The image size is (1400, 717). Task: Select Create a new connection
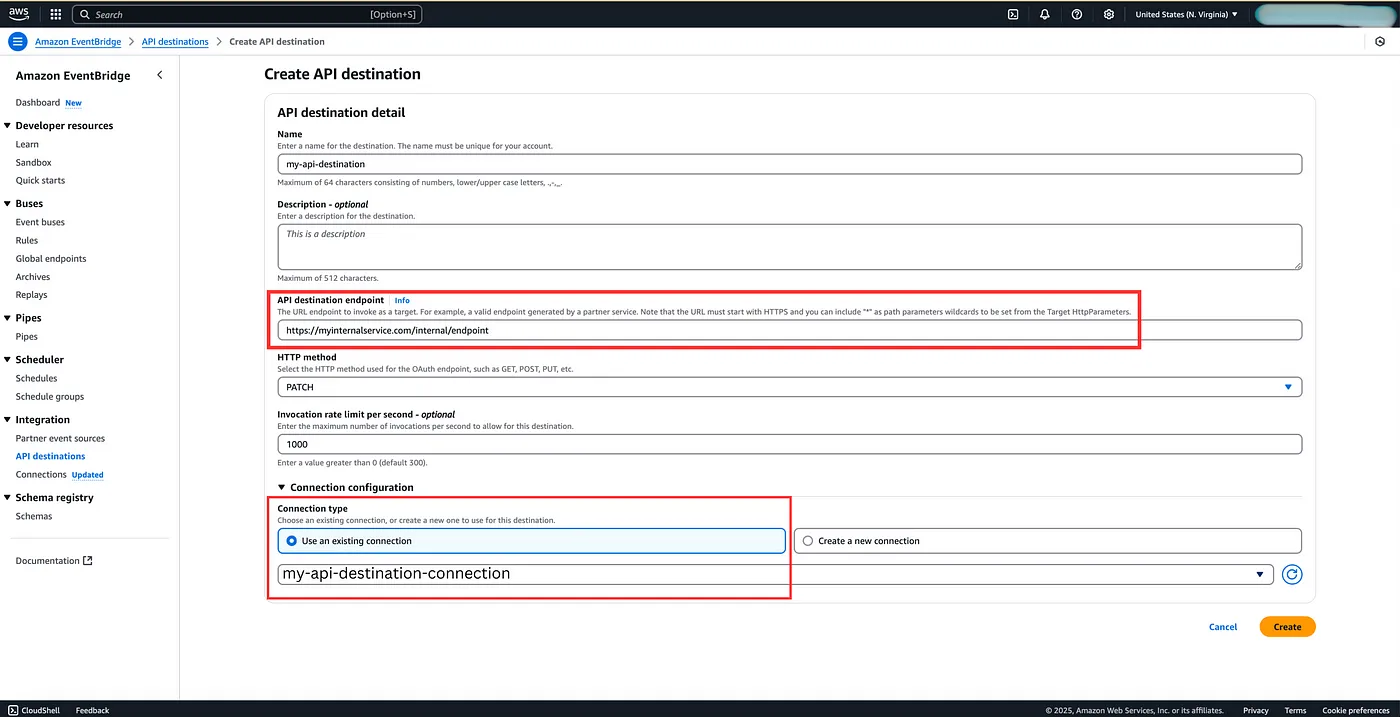pos(1047,541)
